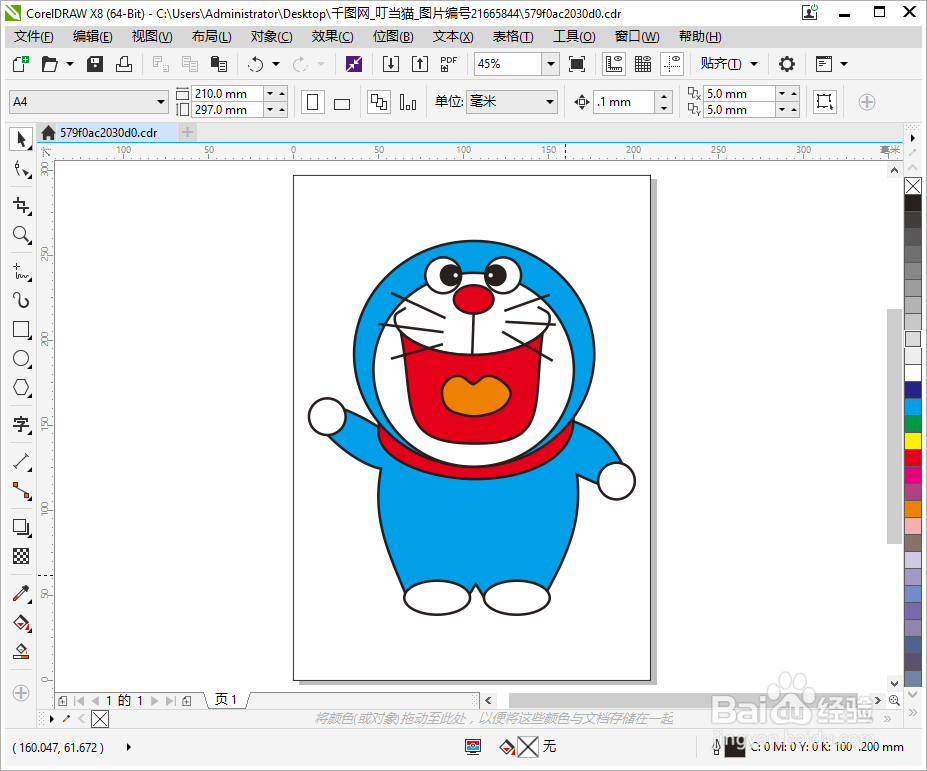Image resolution: width=927 pixels, height=771 pixels.
Task: Set page to portrait orientation
Action: pyautogui.click(x=313, y=102)
